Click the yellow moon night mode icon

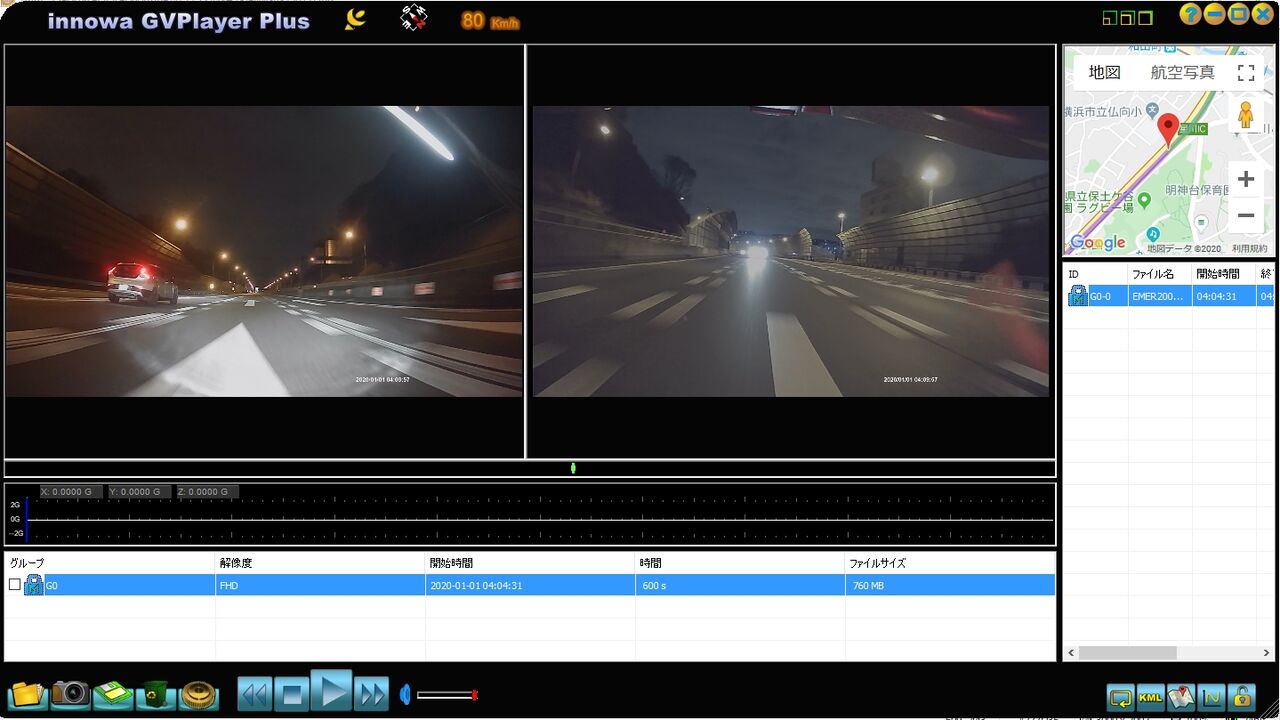(355, 19)
